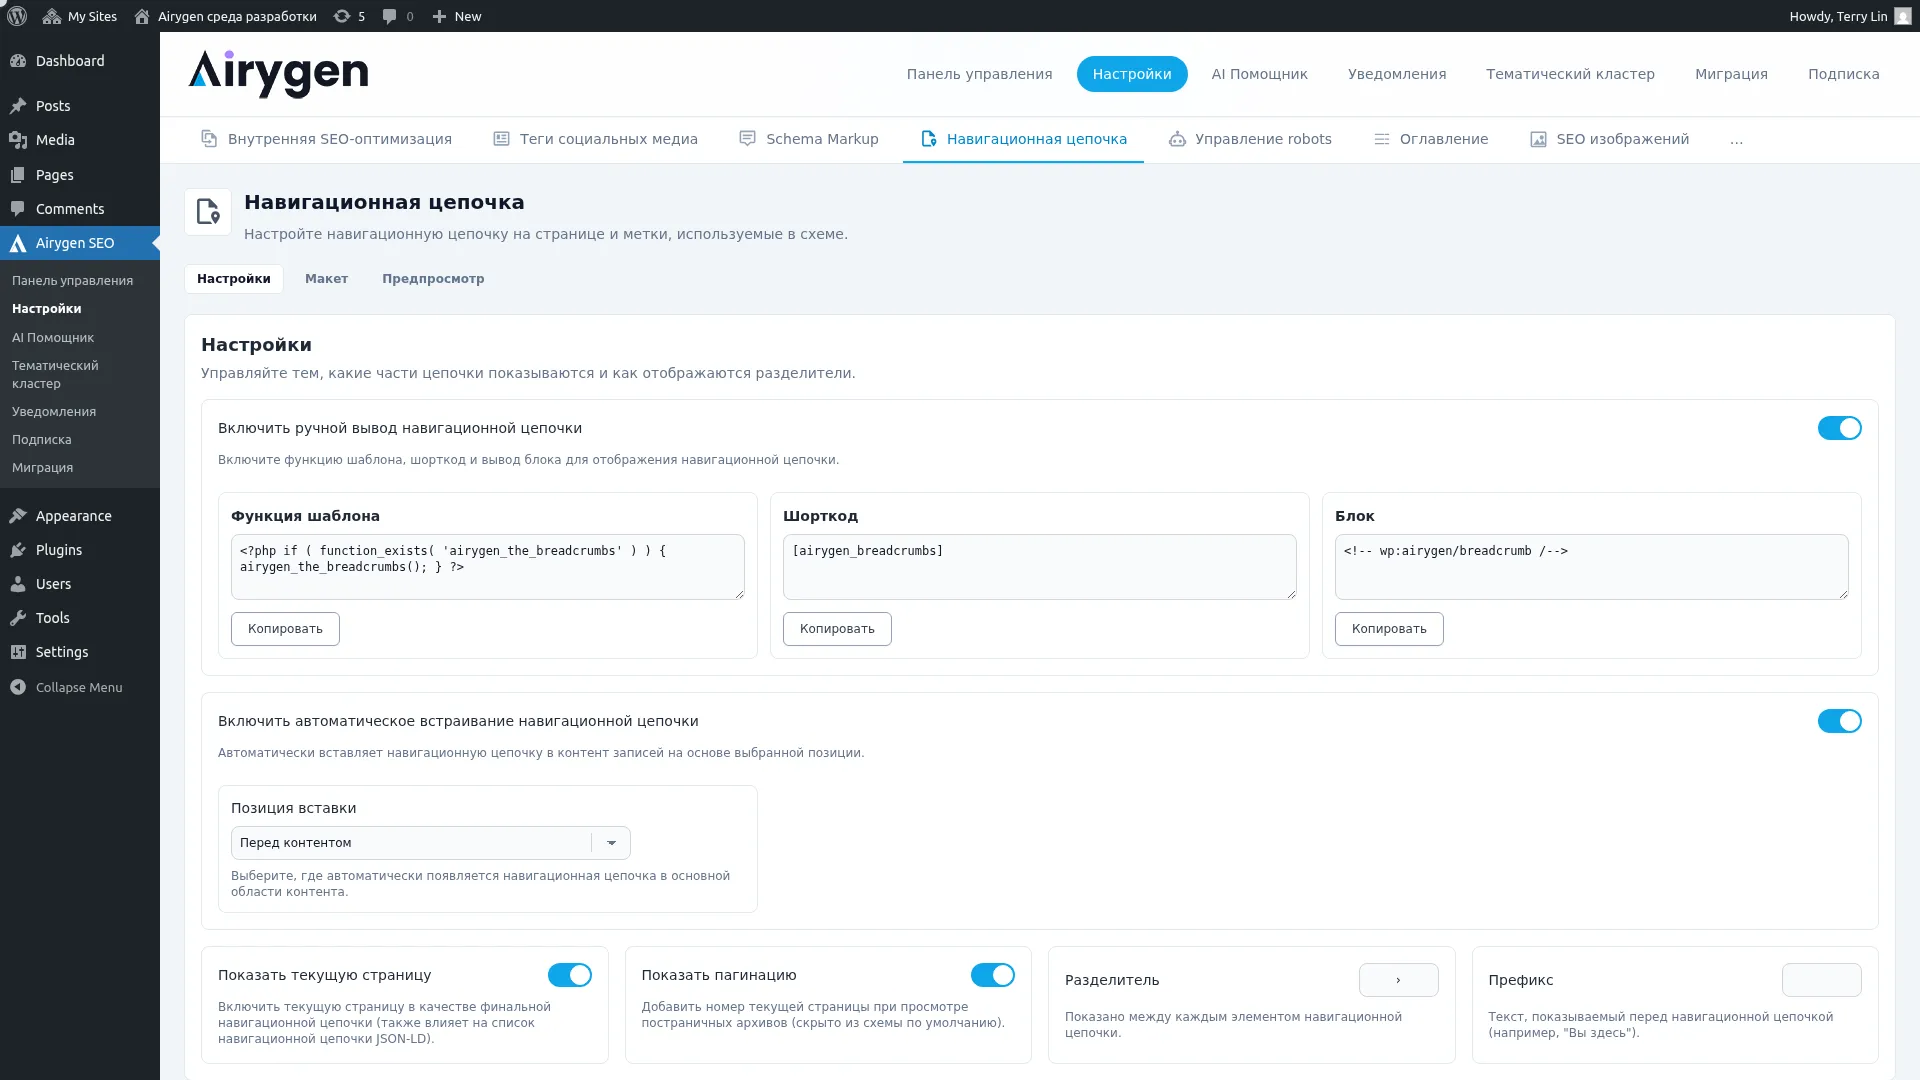1920x1080 pixels.
Task: Open the Airygen среда разработки site menu
Action: coord(226,16)
